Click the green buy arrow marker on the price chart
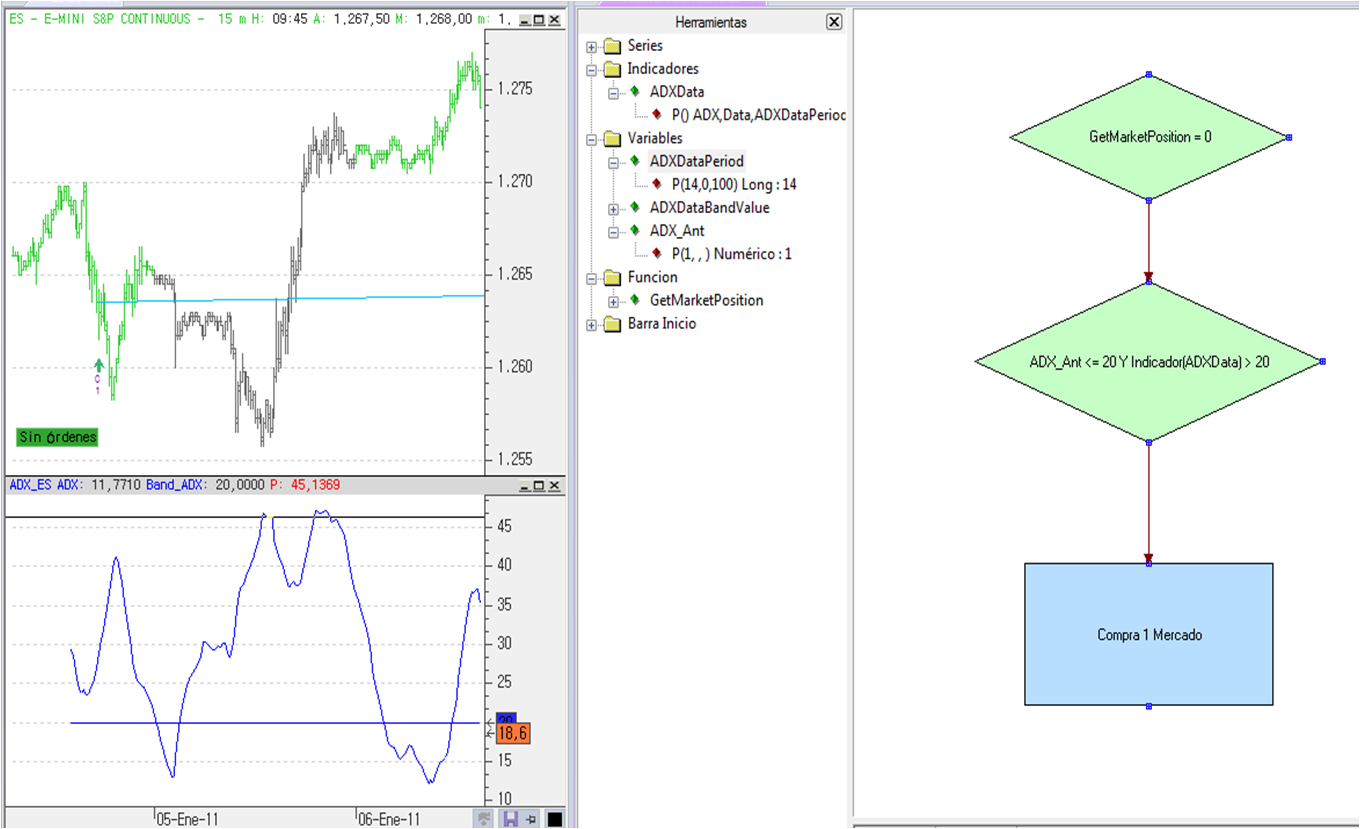 click(98, 365)
